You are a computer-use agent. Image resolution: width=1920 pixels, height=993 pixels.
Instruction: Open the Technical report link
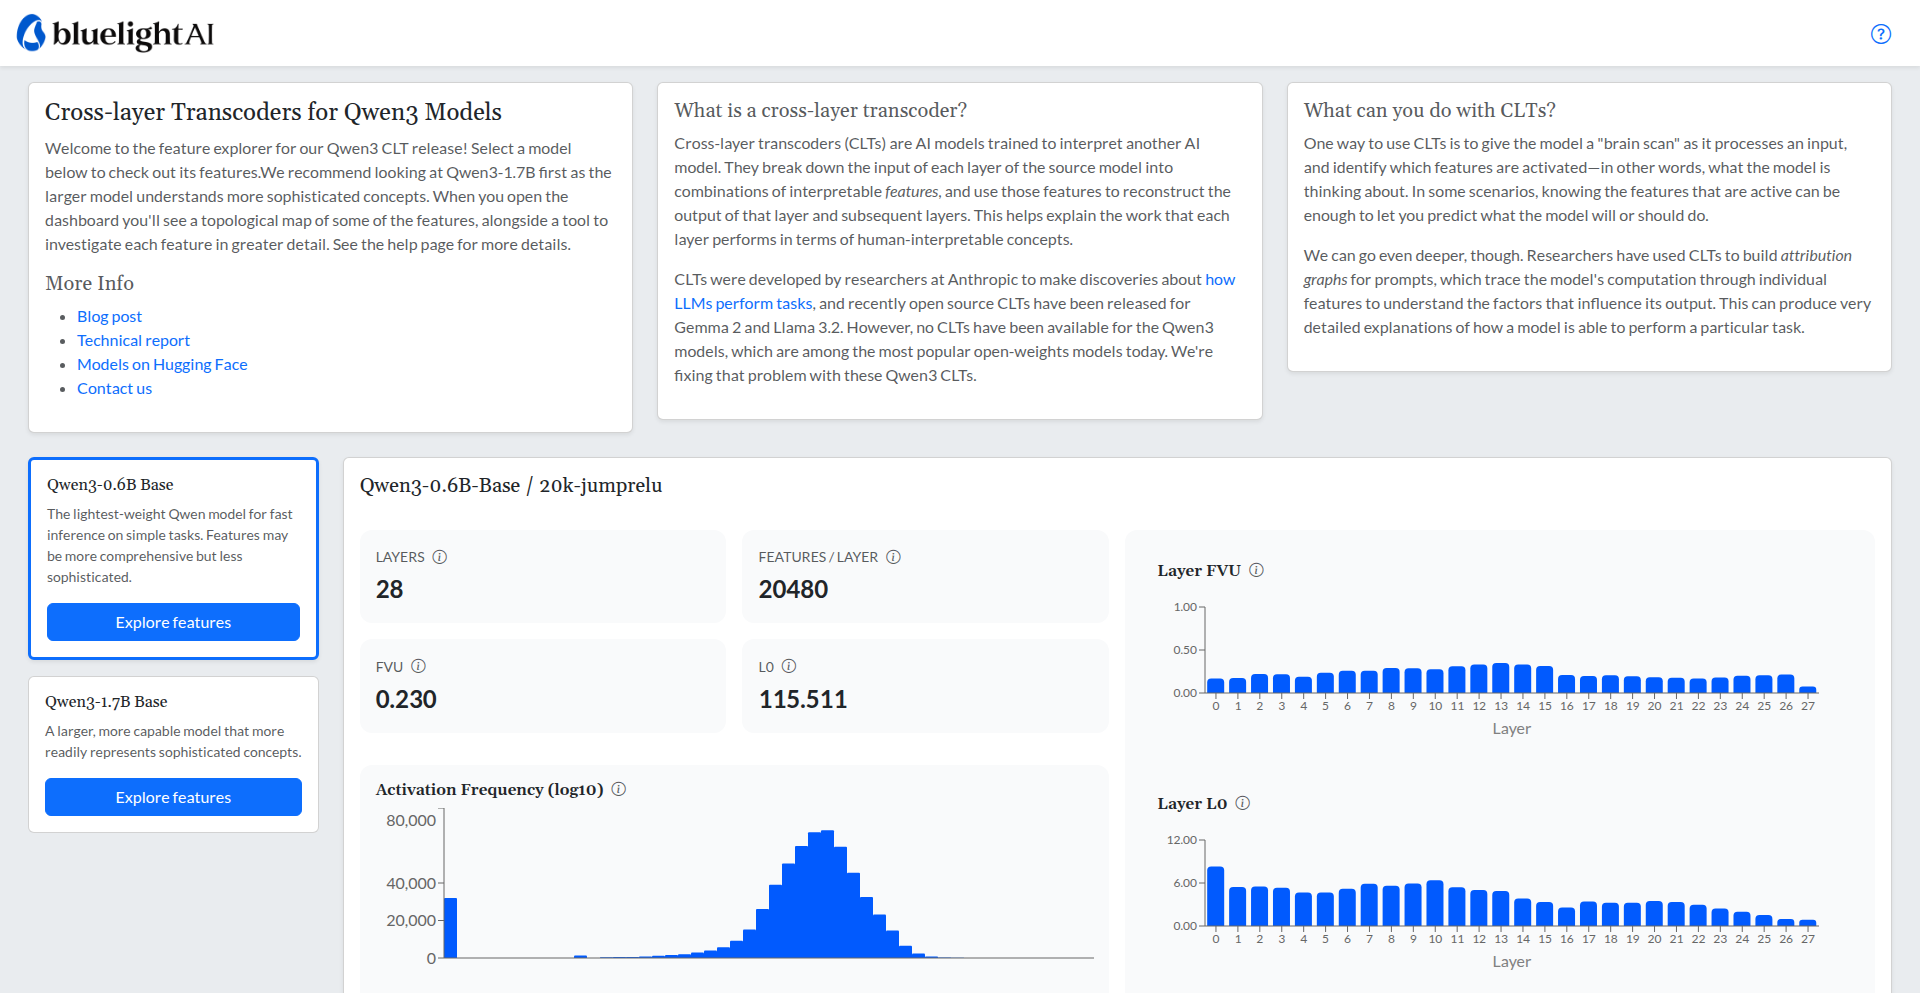[x=133, y=340]
